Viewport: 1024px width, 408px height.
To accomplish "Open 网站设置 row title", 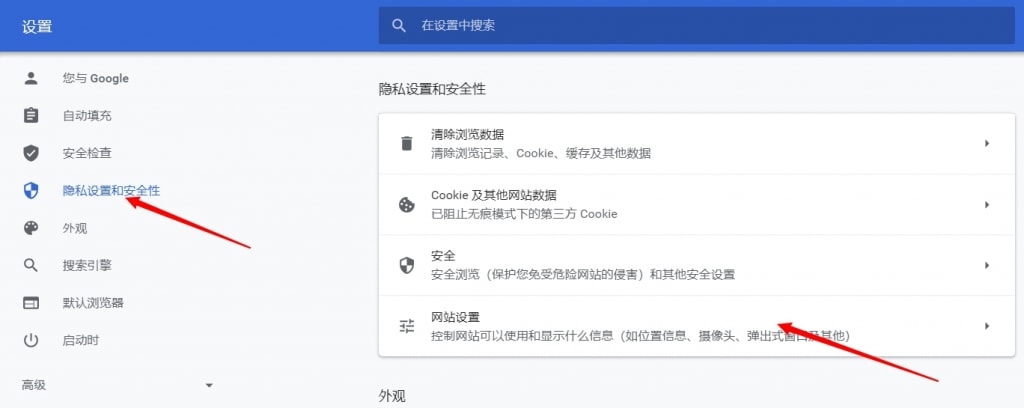I will (x=456, y=317).
